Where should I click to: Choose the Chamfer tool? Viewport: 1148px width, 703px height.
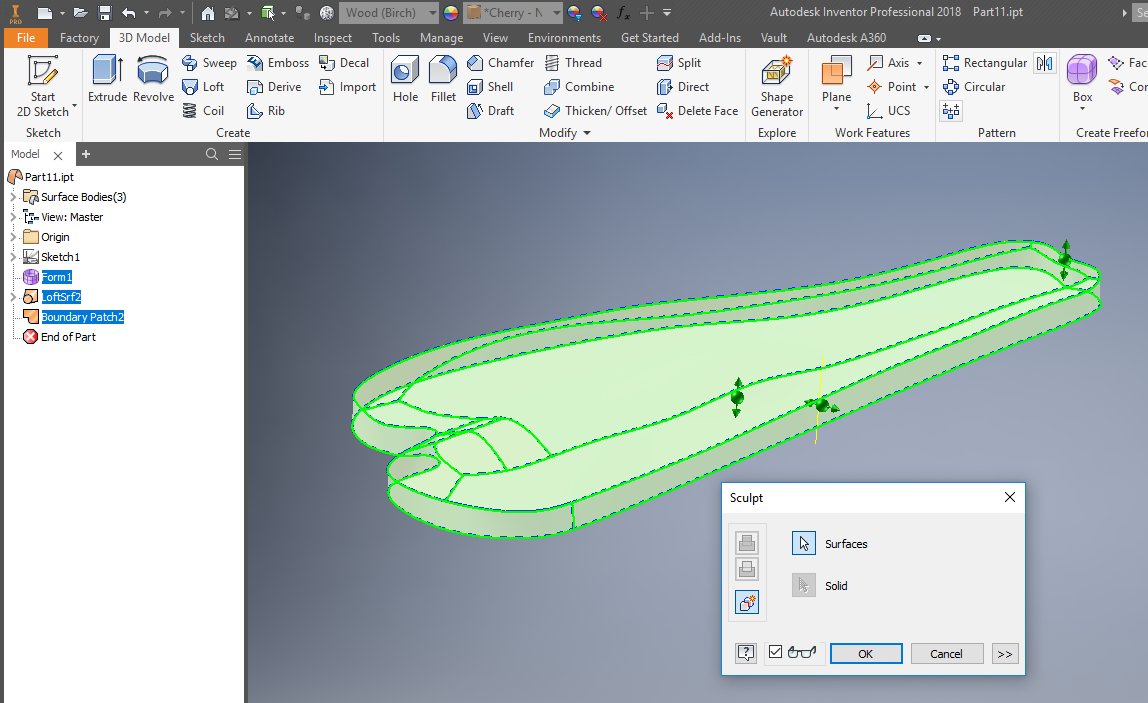click(x=501, y=63)
